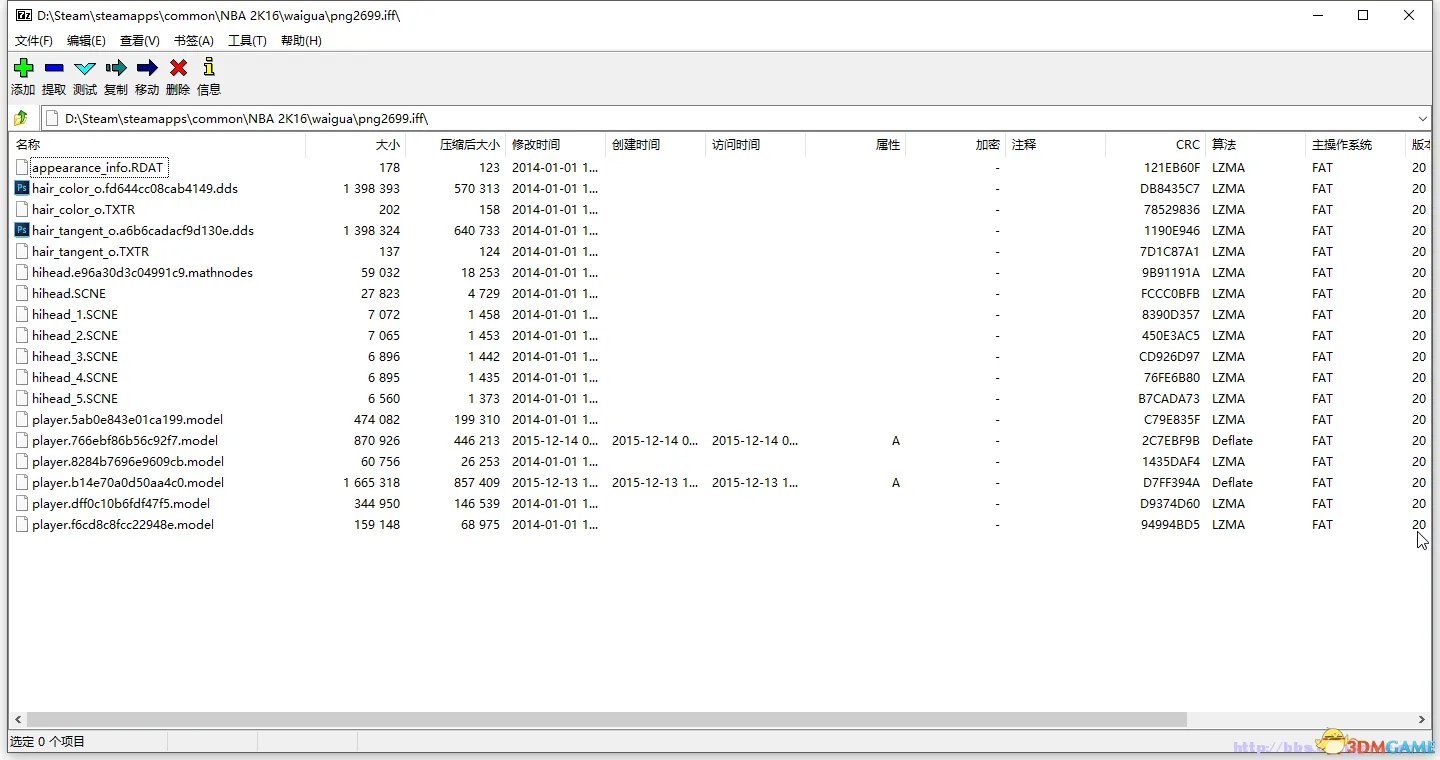Click the document icon beside appearance_info.RDAT
This screenshot has width=1440, height=760.
point(22,167)
